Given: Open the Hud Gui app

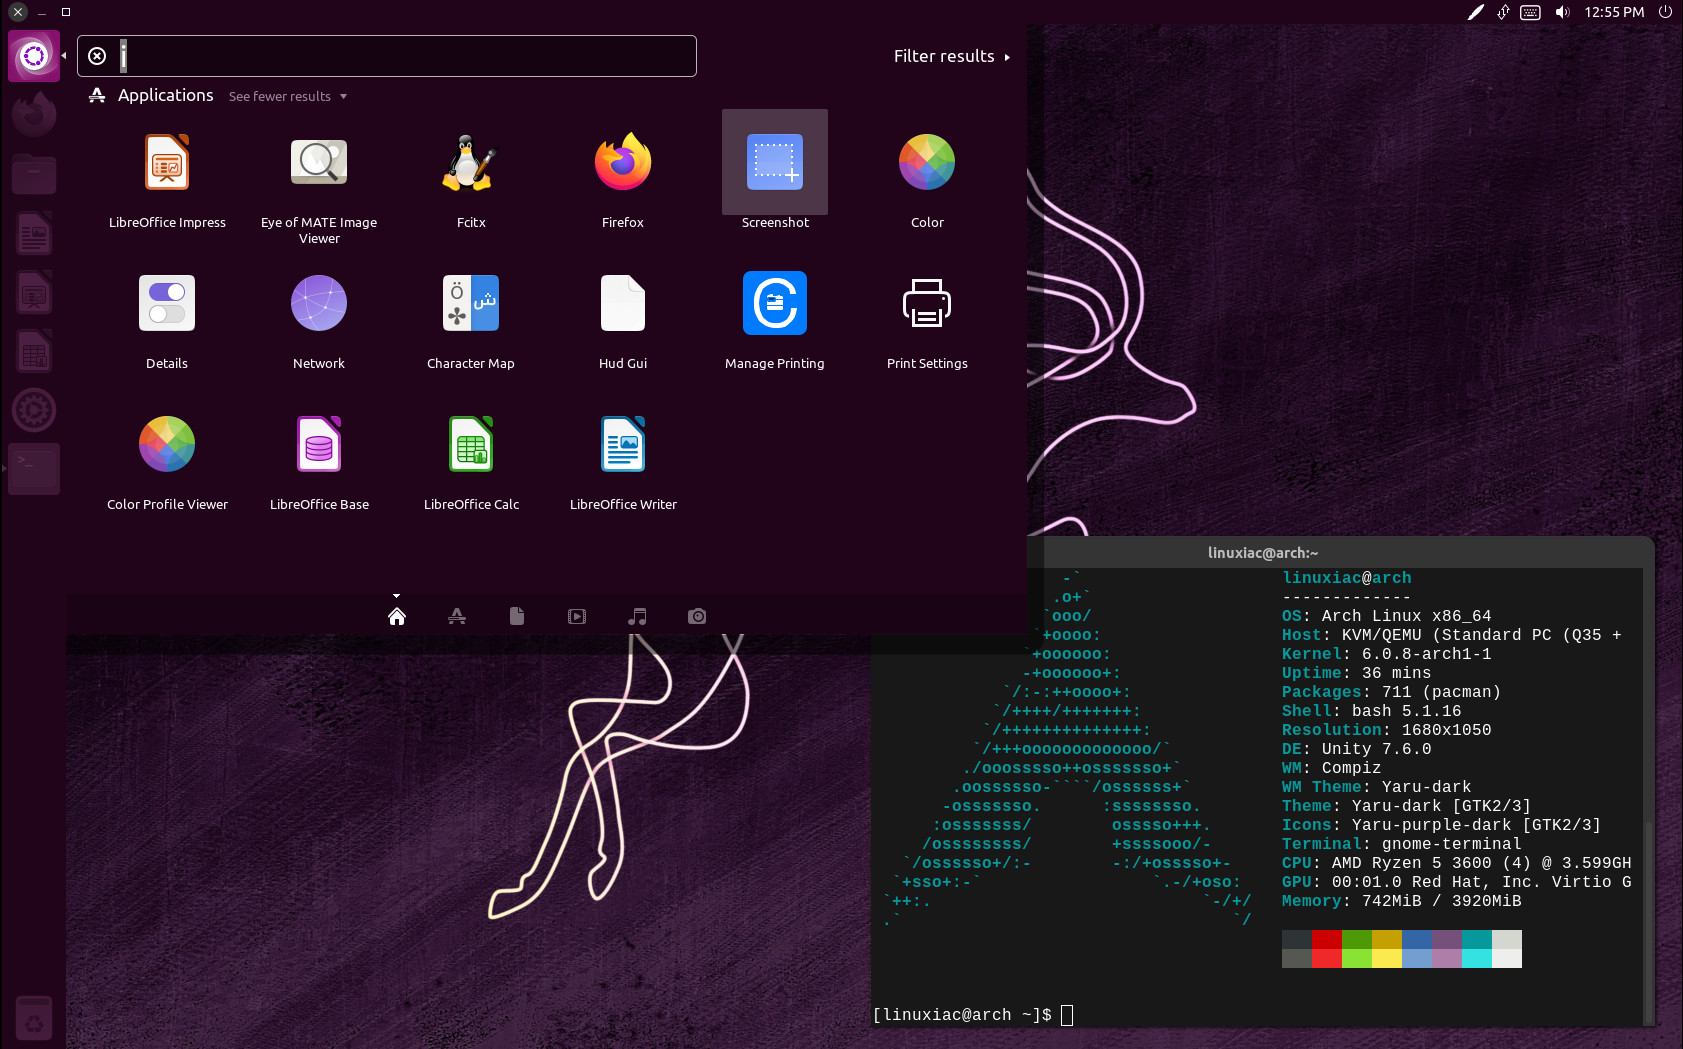Looking at the screenshot, I should coord(623,320).
